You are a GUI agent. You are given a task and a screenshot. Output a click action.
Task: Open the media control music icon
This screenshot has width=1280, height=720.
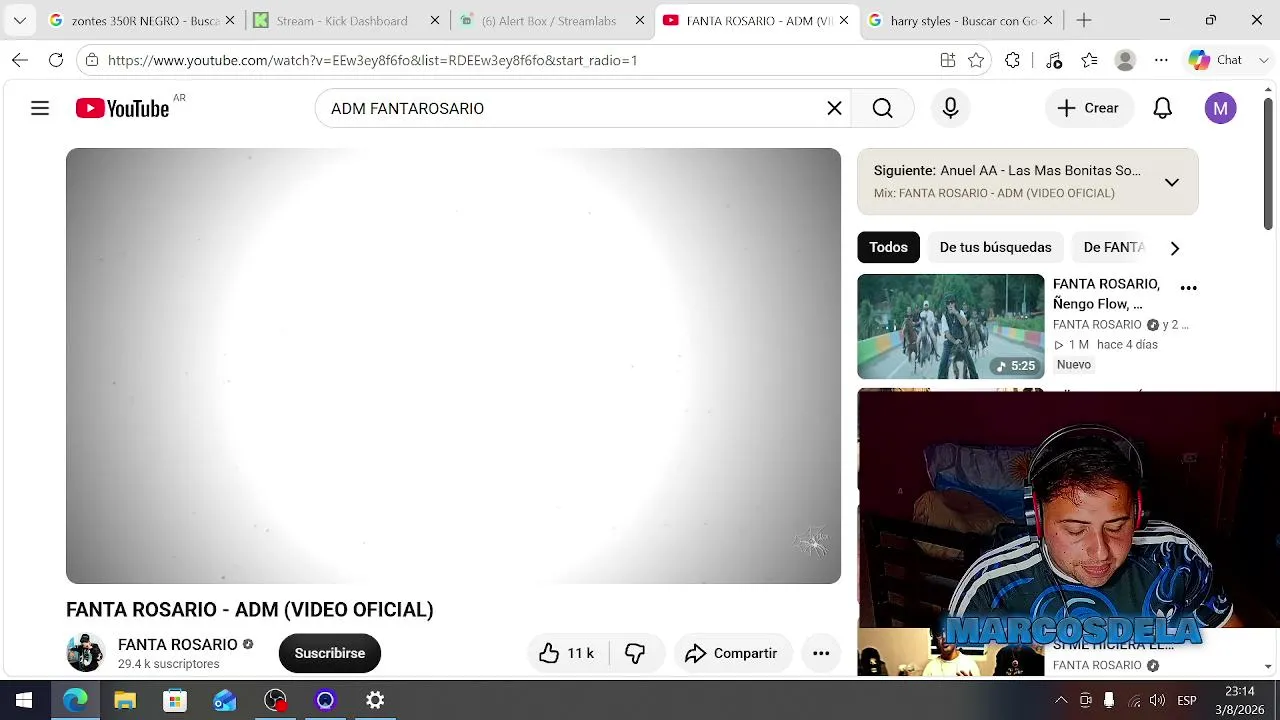(1053, 60)
